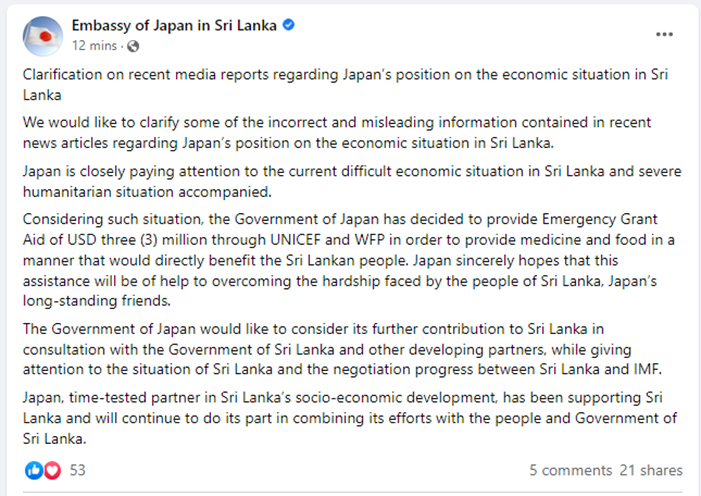This screenshot has width=701, height=496.
Task: View who reacted via the 53 count
Action: click(77, 470)
